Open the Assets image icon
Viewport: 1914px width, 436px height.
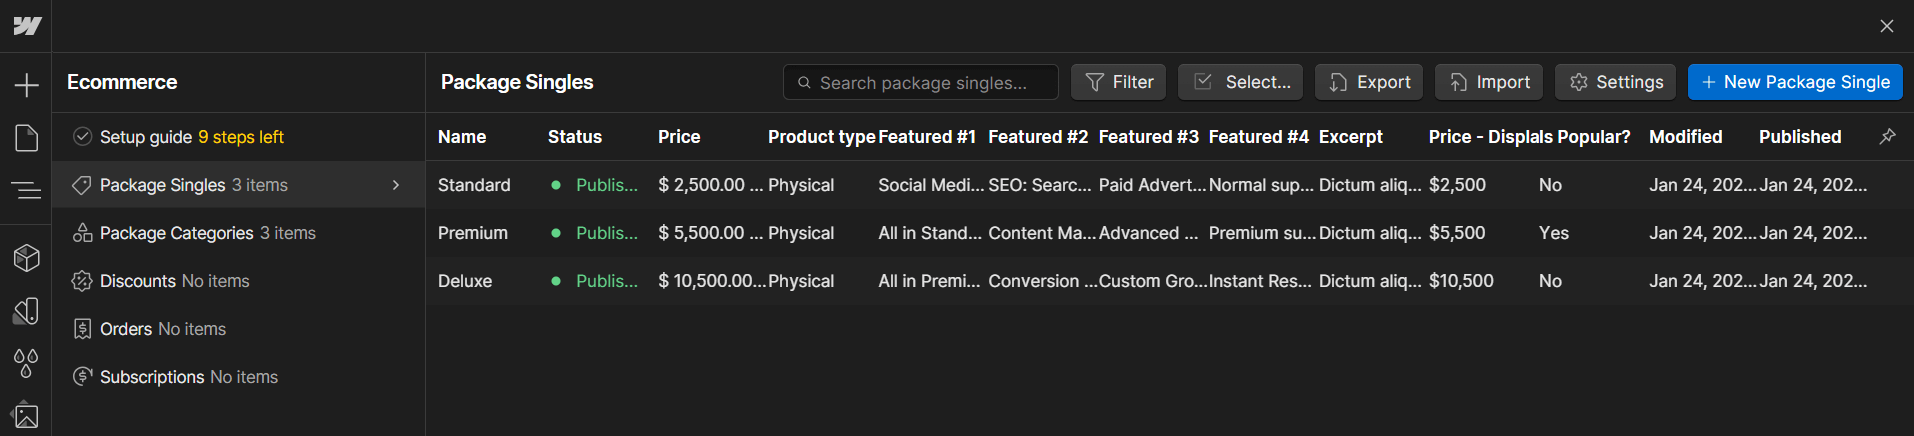click(x=27, y=415)
